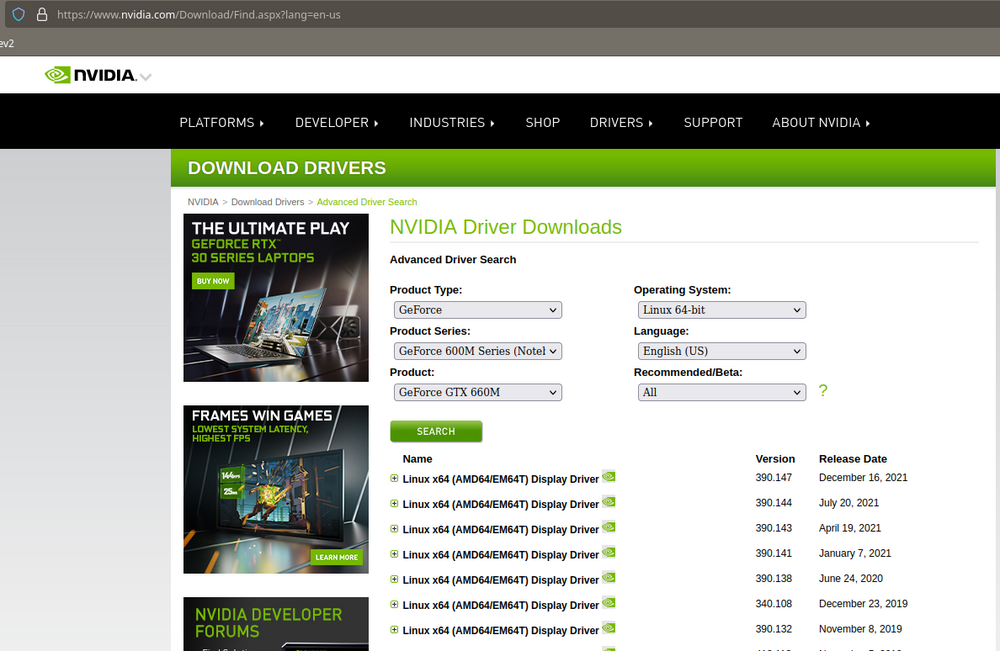1000x651 pixels.
Task: Click version number 340.108
Action: tap(774, 604)
